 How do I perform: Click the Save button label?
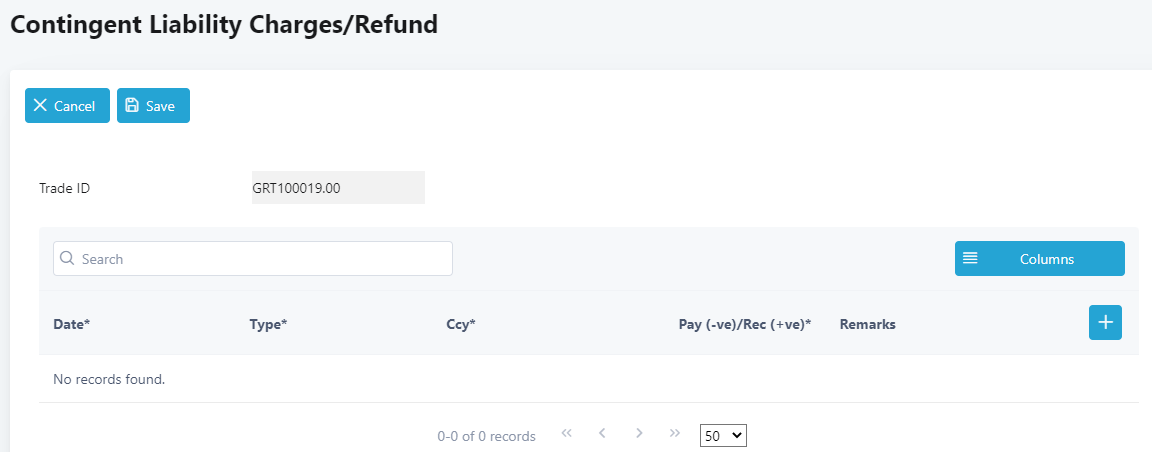coord(160,106)
